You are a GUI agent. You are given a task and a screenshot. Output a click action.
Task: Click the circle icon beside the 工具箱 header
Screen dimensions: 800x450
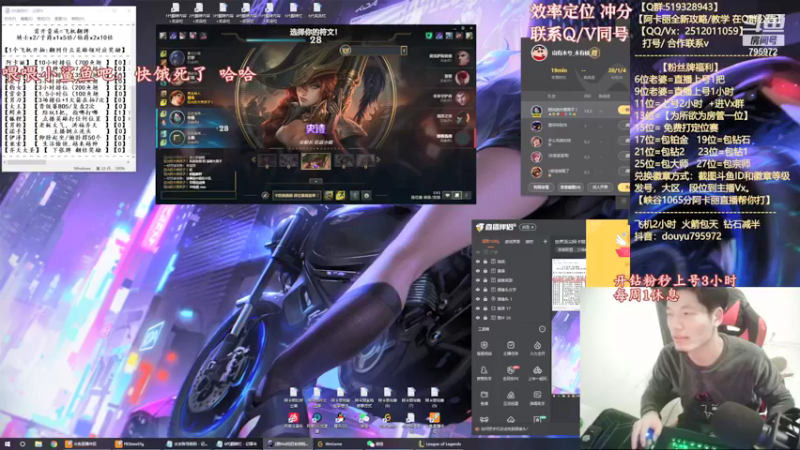point(542,329)
